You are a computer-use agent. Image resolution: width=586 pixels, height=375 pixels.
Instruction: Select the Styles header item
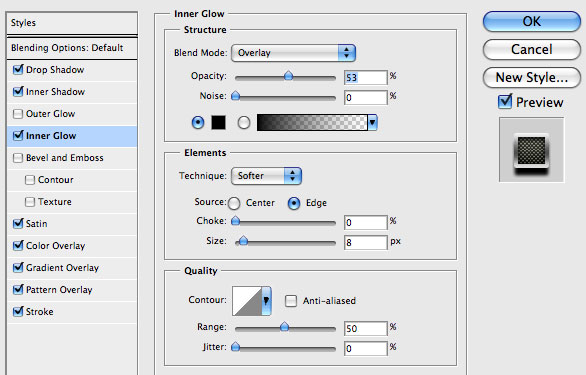pos(72,23)
